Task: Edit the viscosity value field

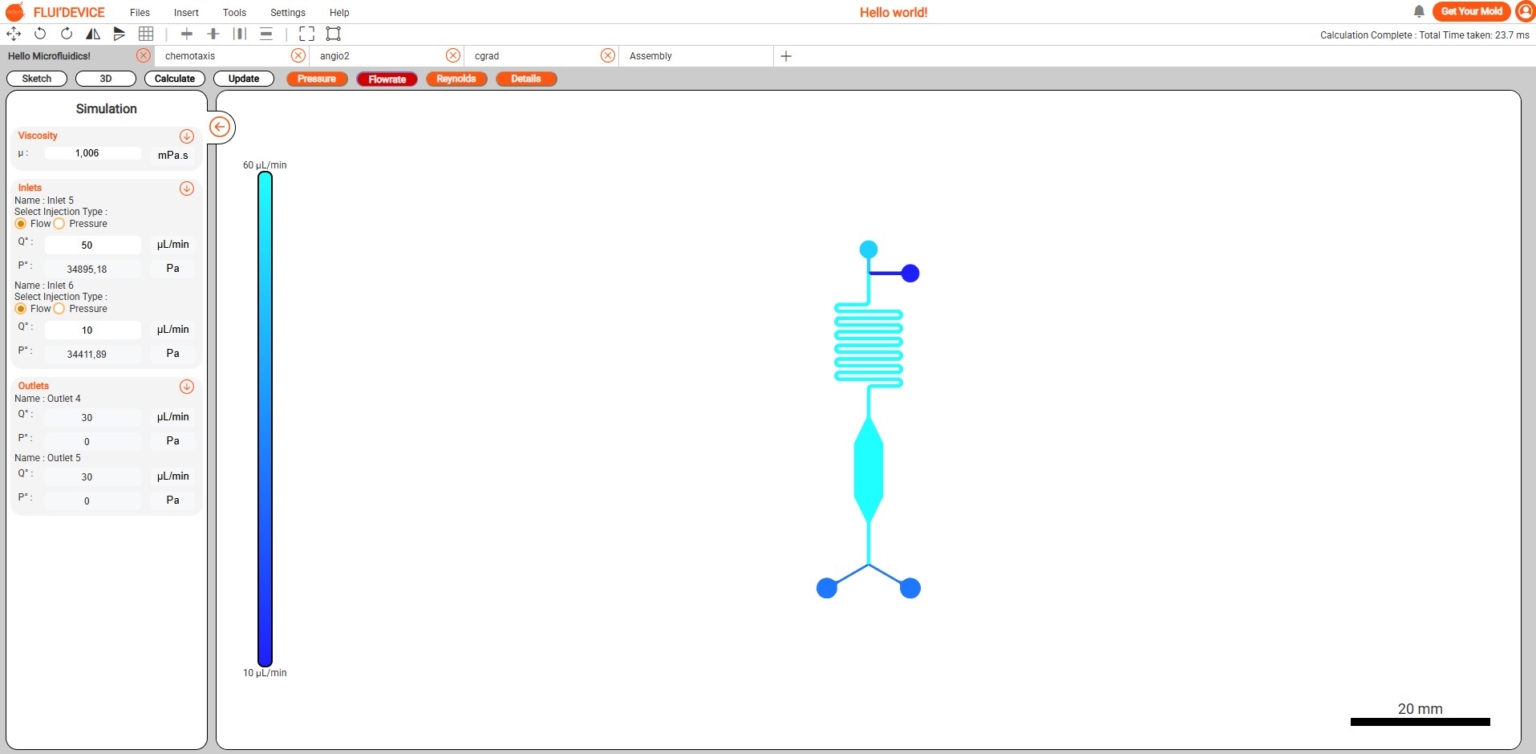Action: [x=93, y=153]
